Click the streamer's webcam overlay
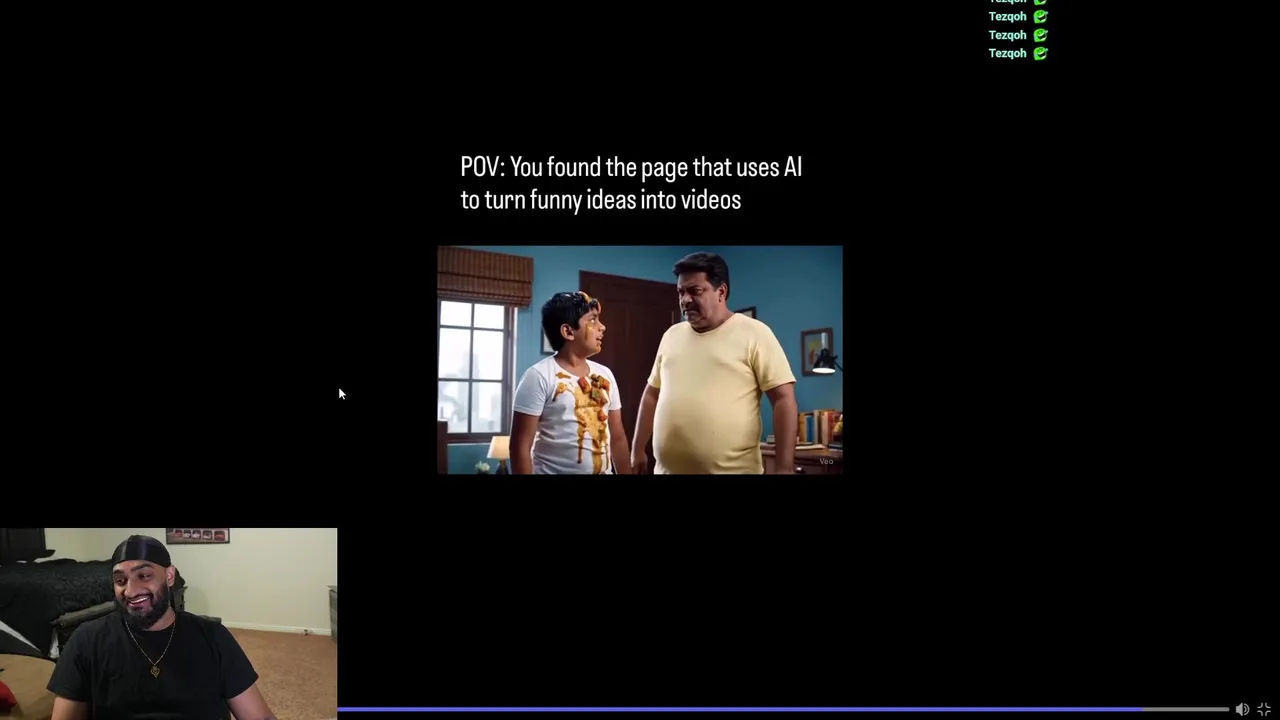 tap(168, 624)
